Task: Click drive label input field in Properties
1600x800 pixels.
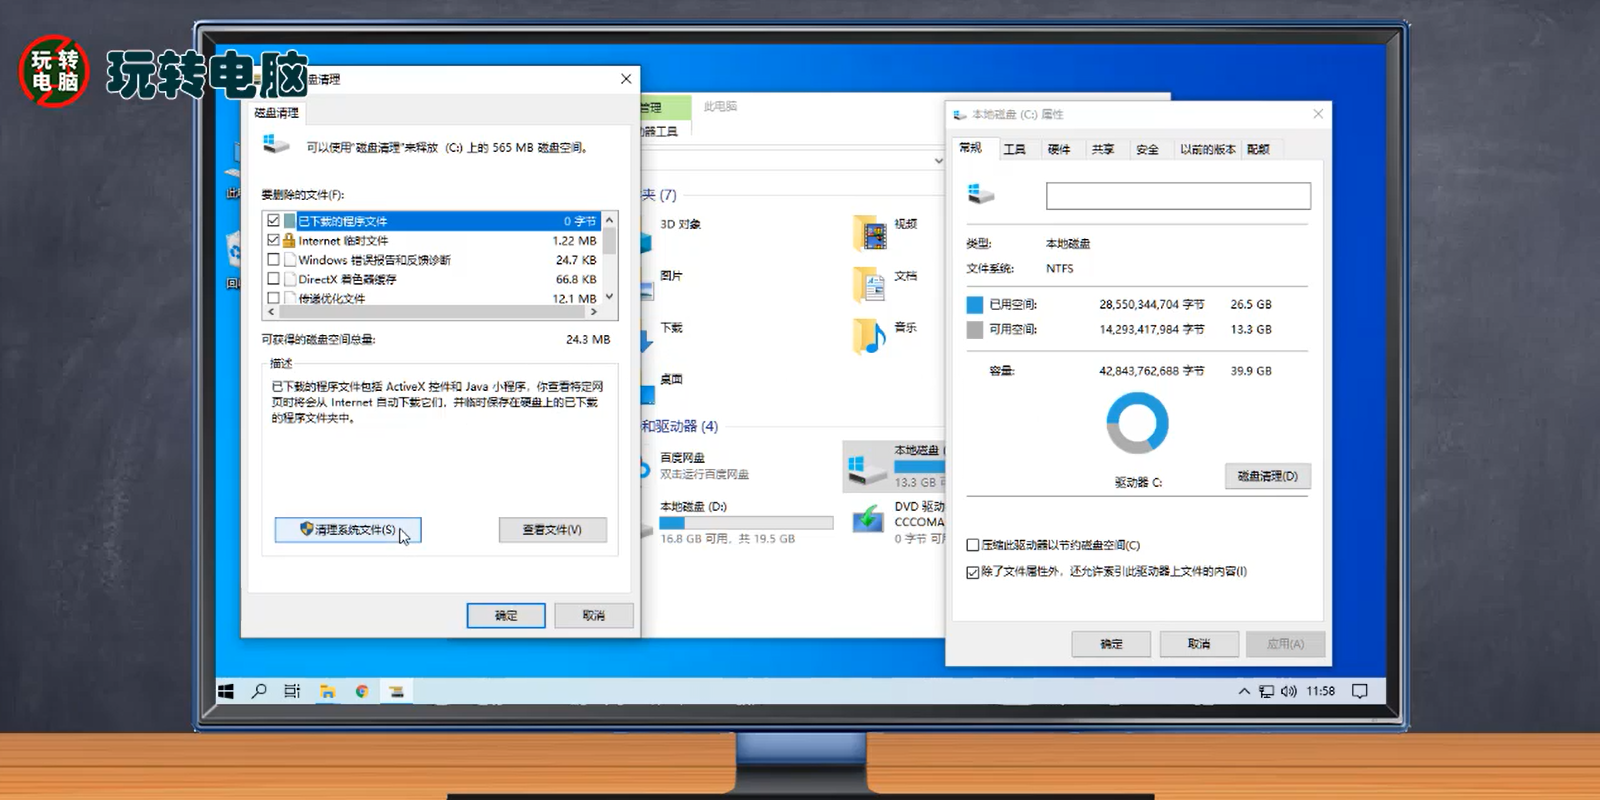Action: tap(1178, 196)
